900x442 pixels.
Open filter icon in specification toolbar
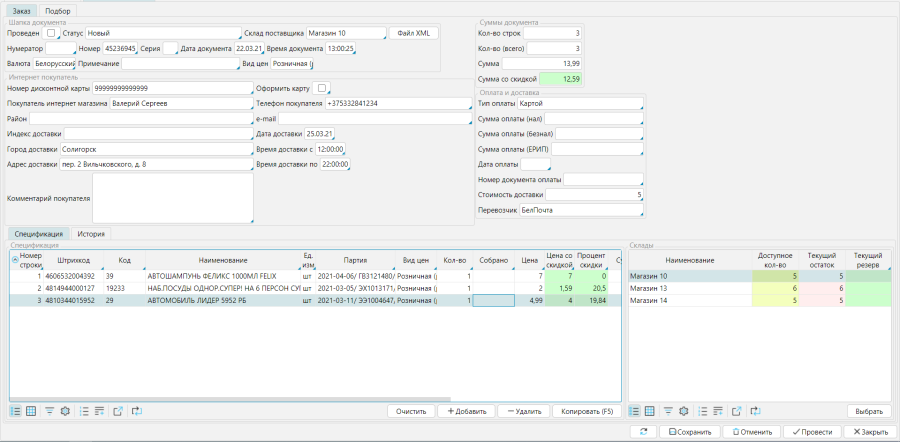click(50, 411)
